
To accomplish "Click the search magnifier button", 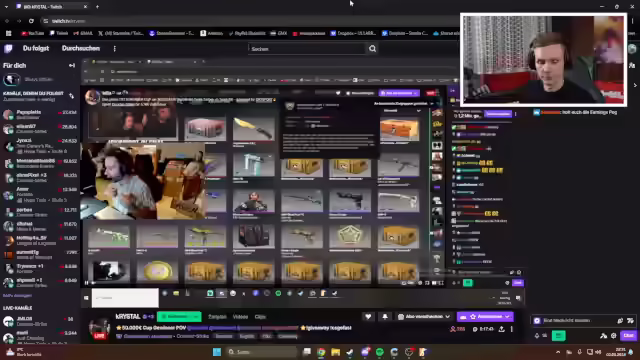I will click(372, 49).
